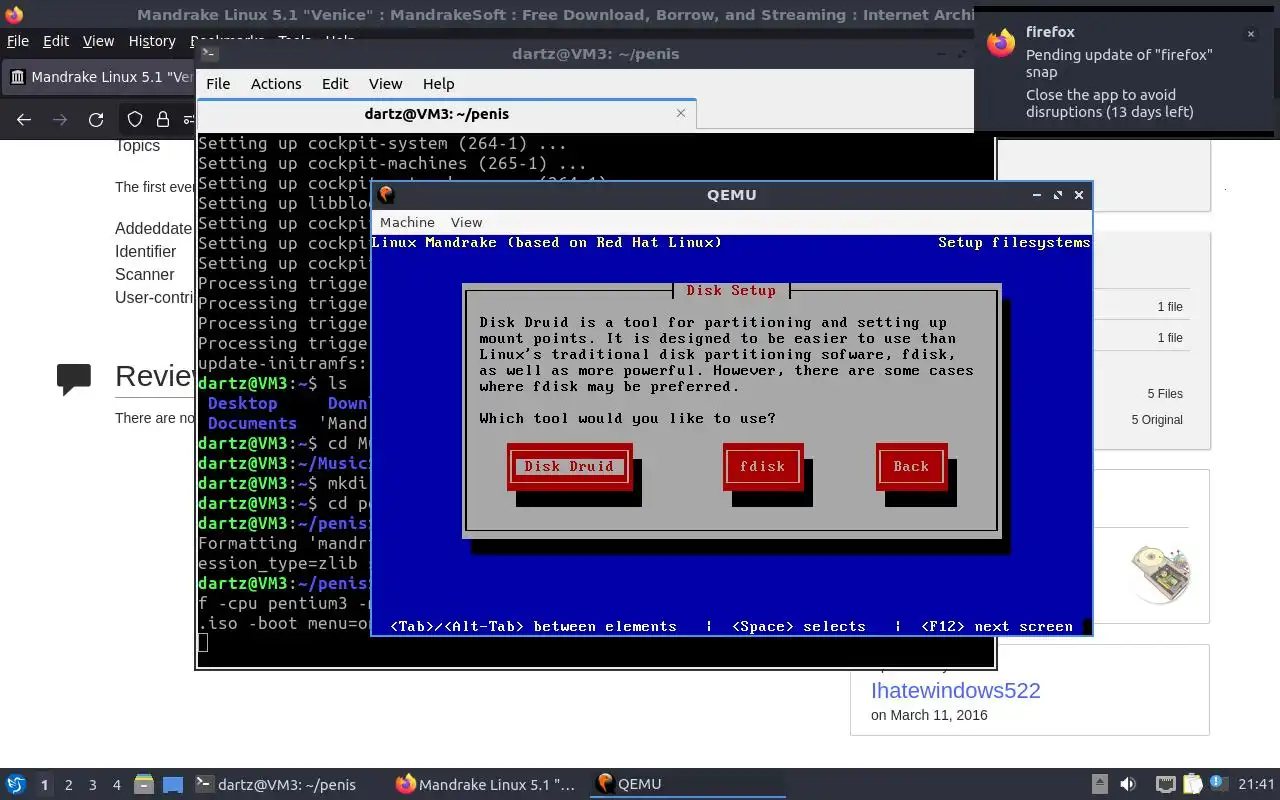
Task: Open Firefox File menu
Action: (x=17, y=41)
